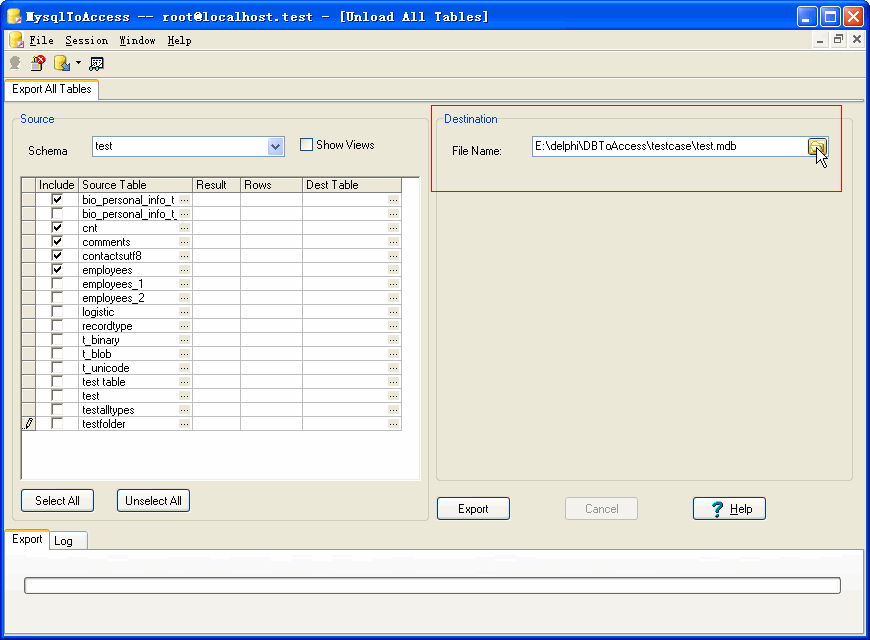Image resolution: width=870 pixels, height=640 pixels.
Task: Click the ellipsis beside source table logistic
Action: coord(184,312)
